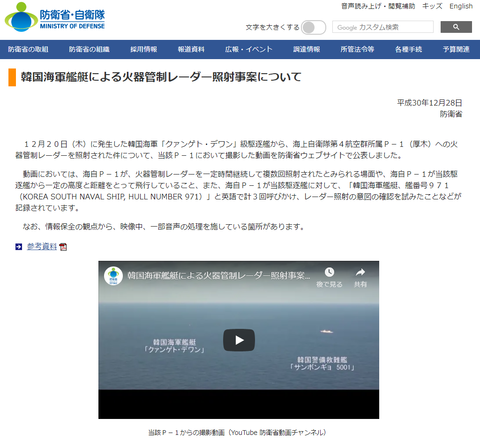Screen dimensions: 480x441
Task: Open the 調達情報 menu
Action: click(306, 49)
